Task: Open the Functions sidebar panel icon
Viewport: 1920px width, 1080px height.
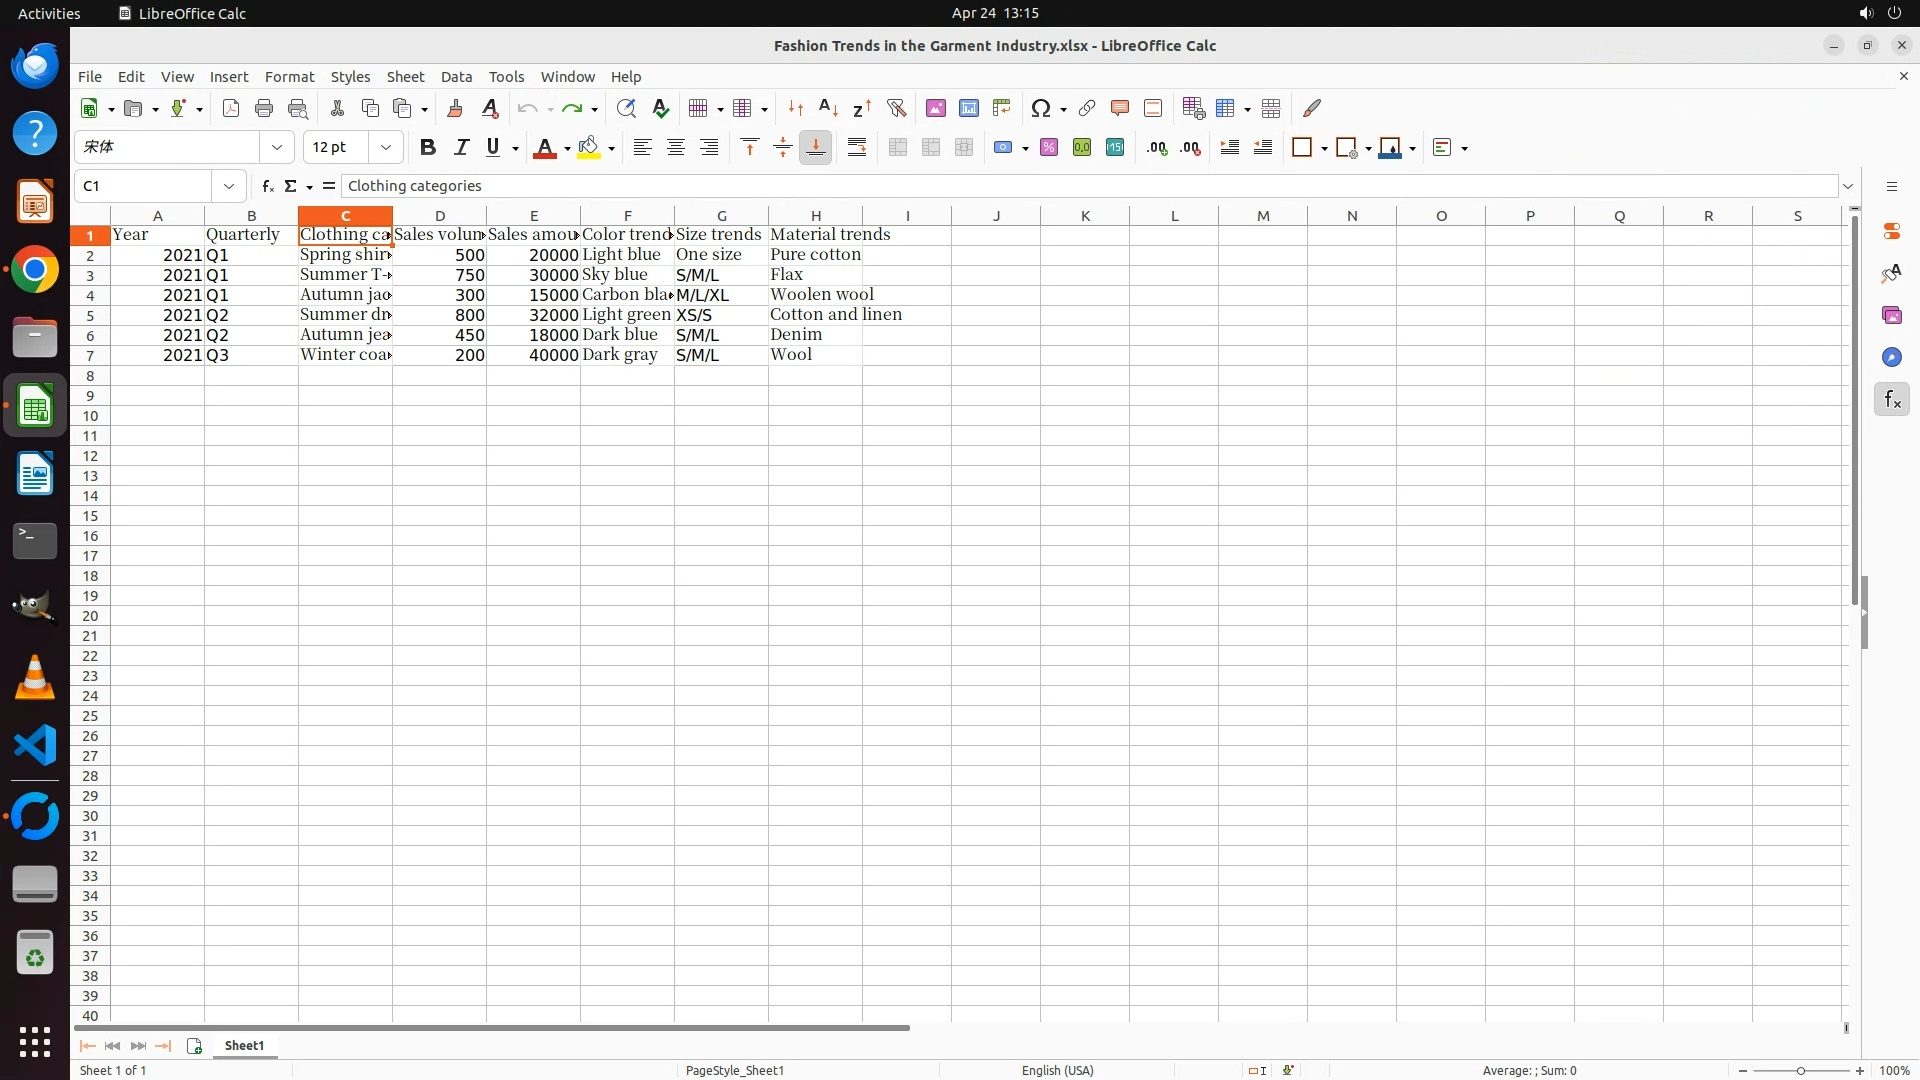Action: coord(1891,400)
